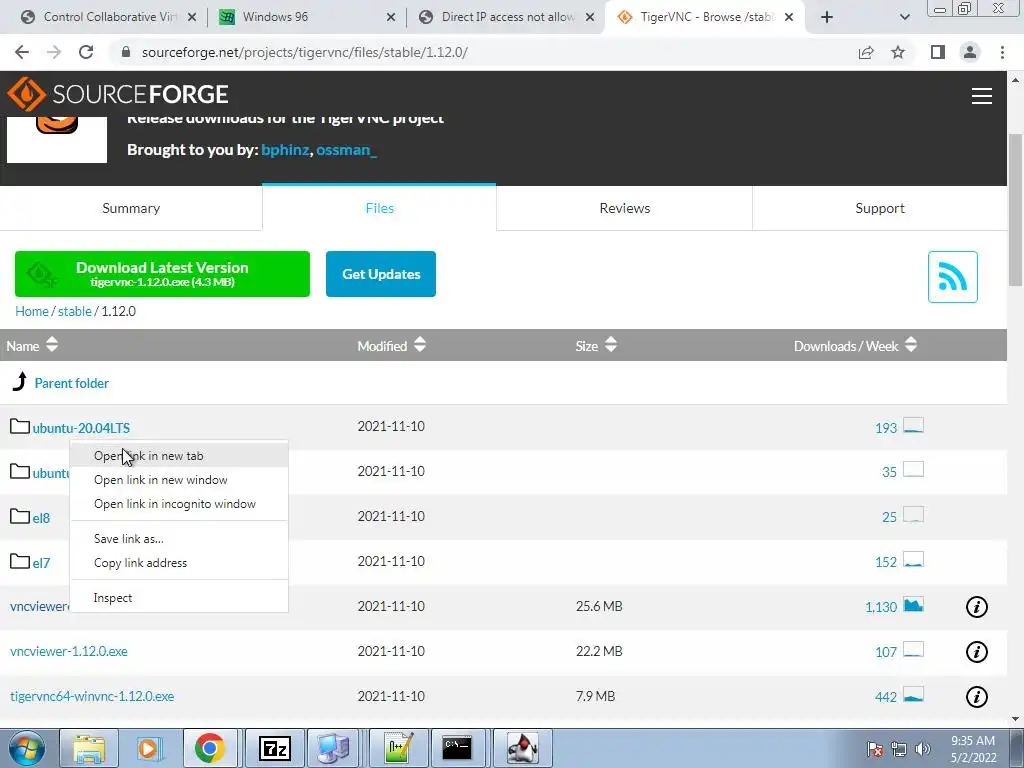Sort files by Size column
1024x768 pixels.
596,345
